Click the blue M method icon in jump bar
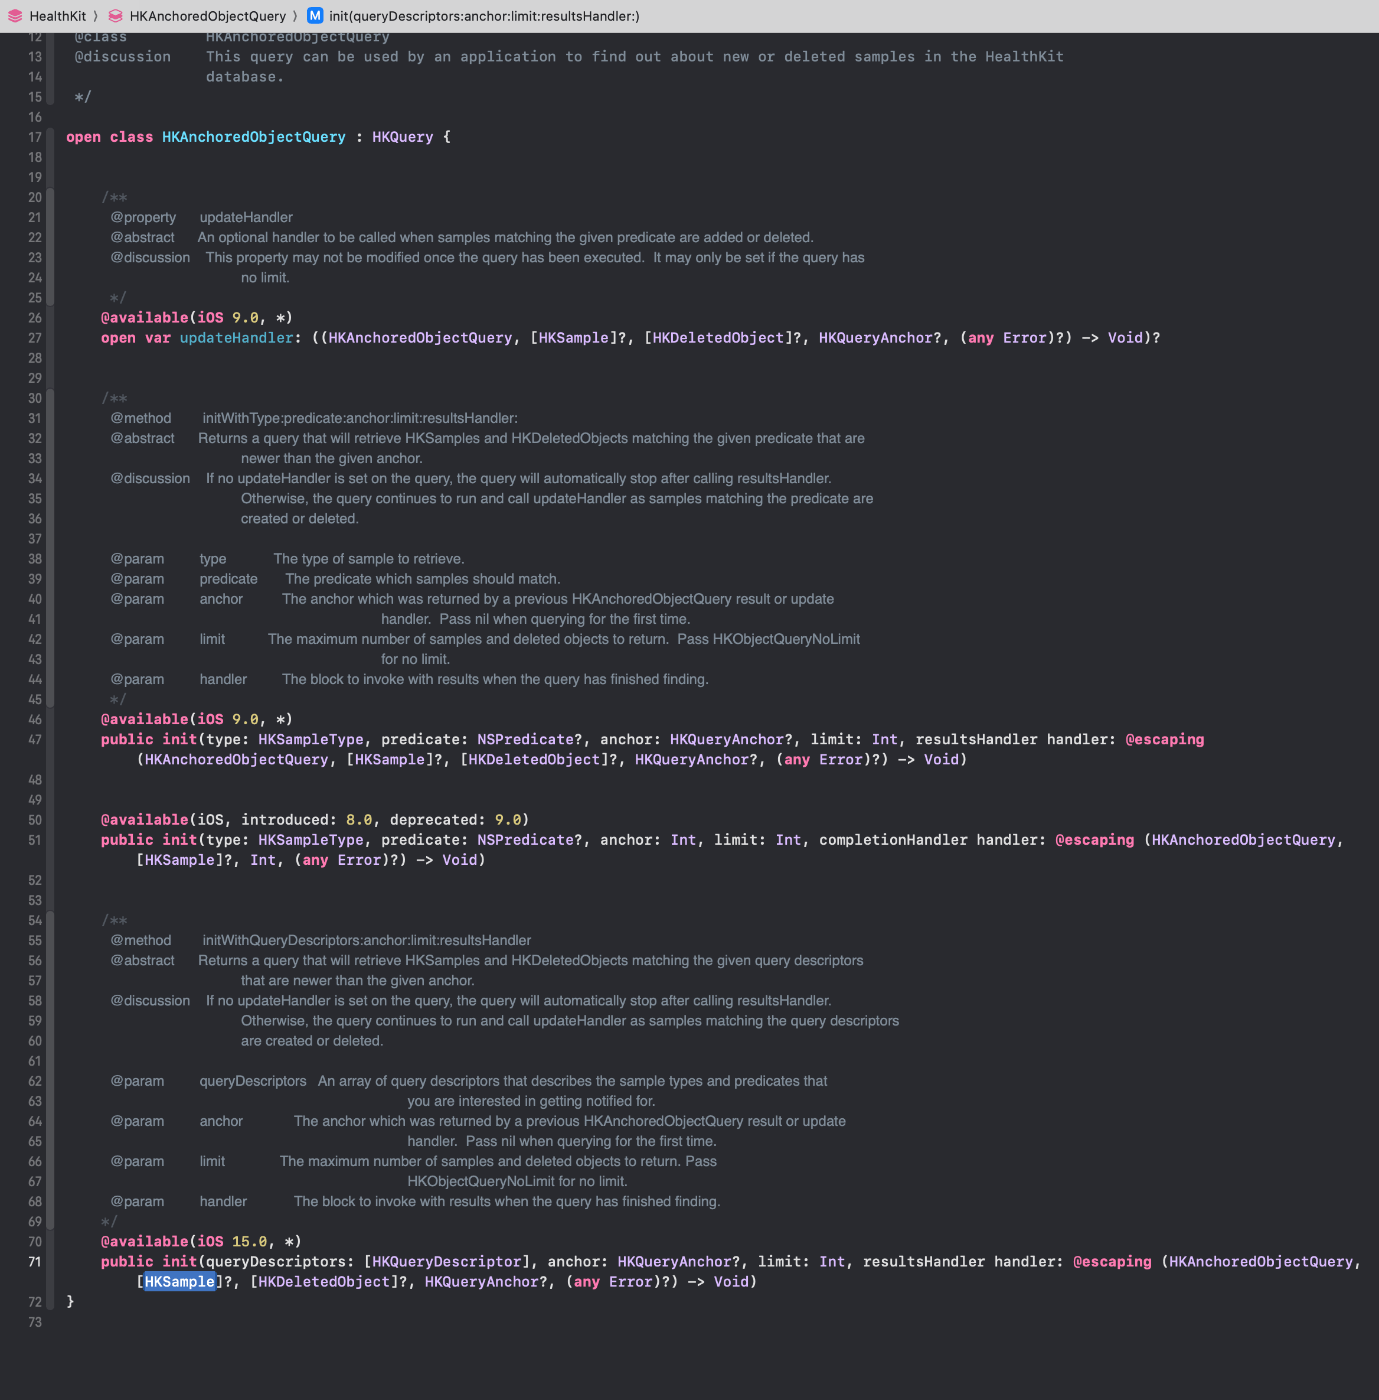1379x1400 pixels. [x=315, y=16]
